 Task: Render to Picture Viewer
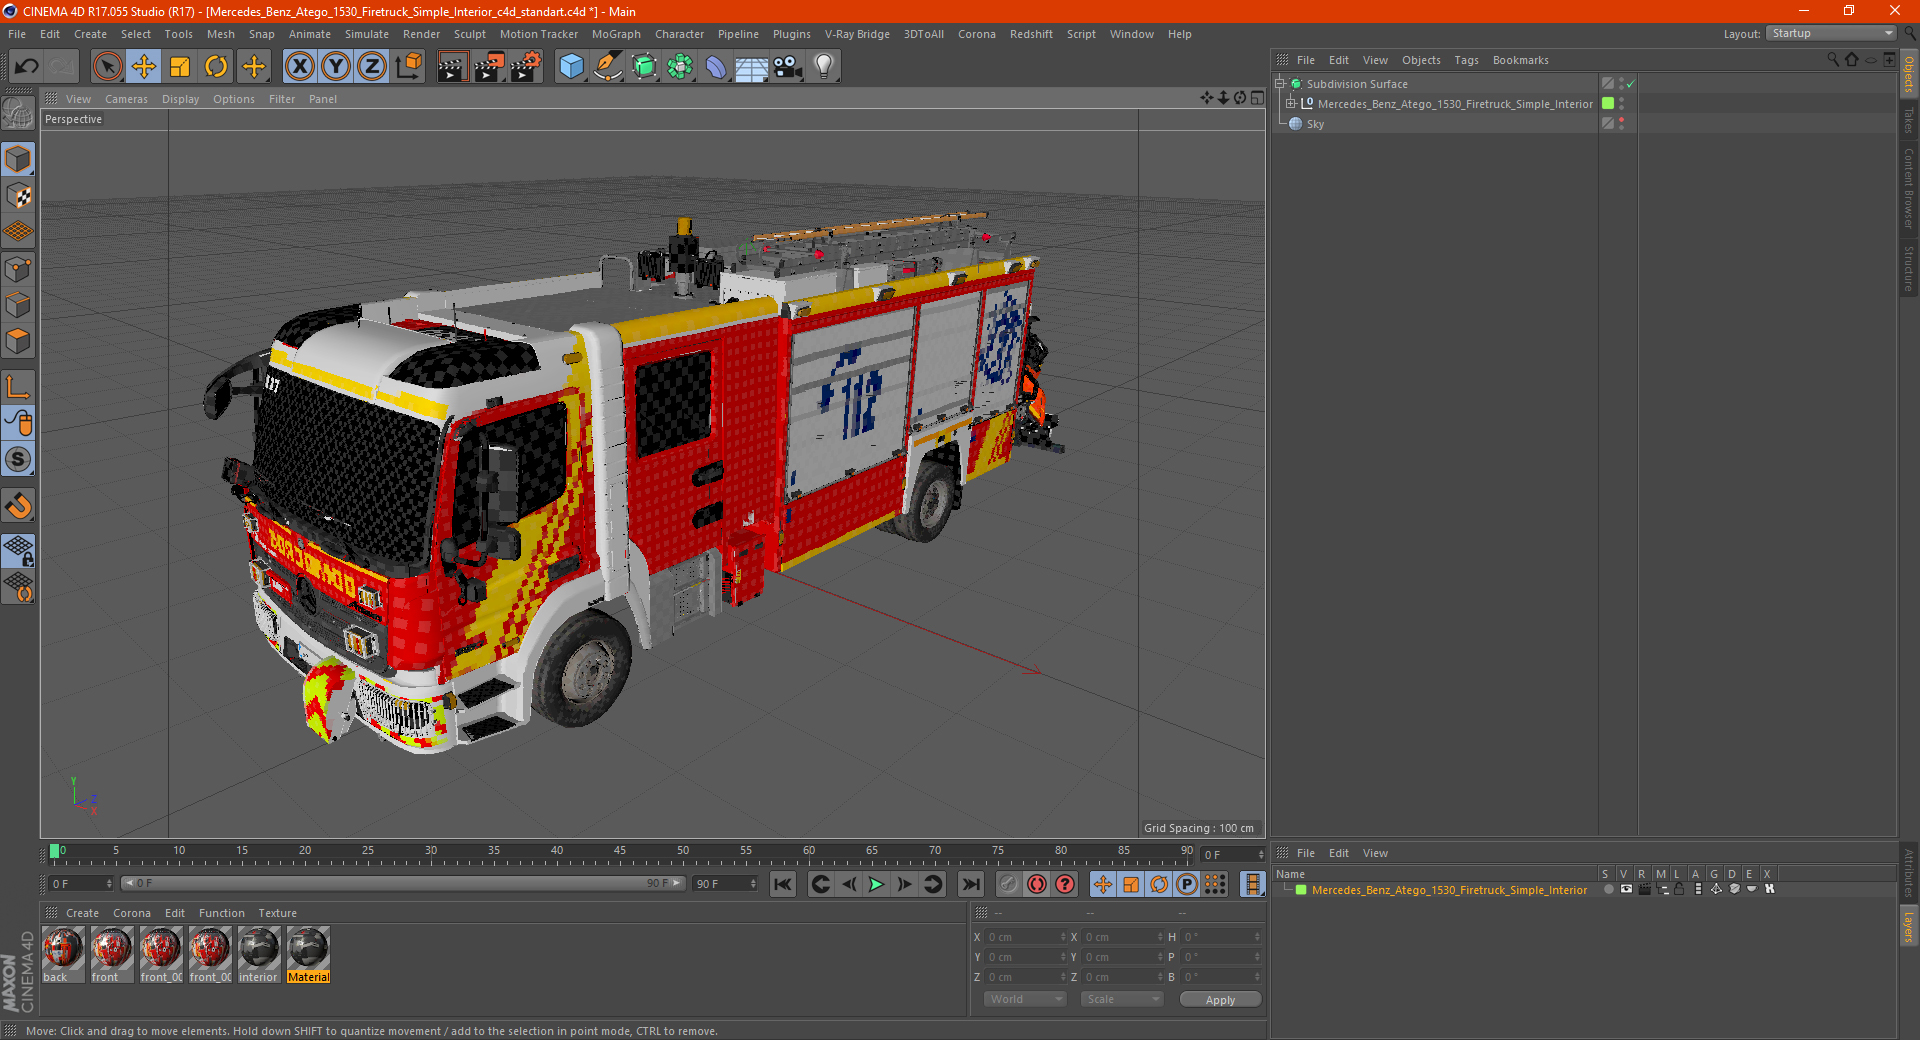tap(489, 67)
